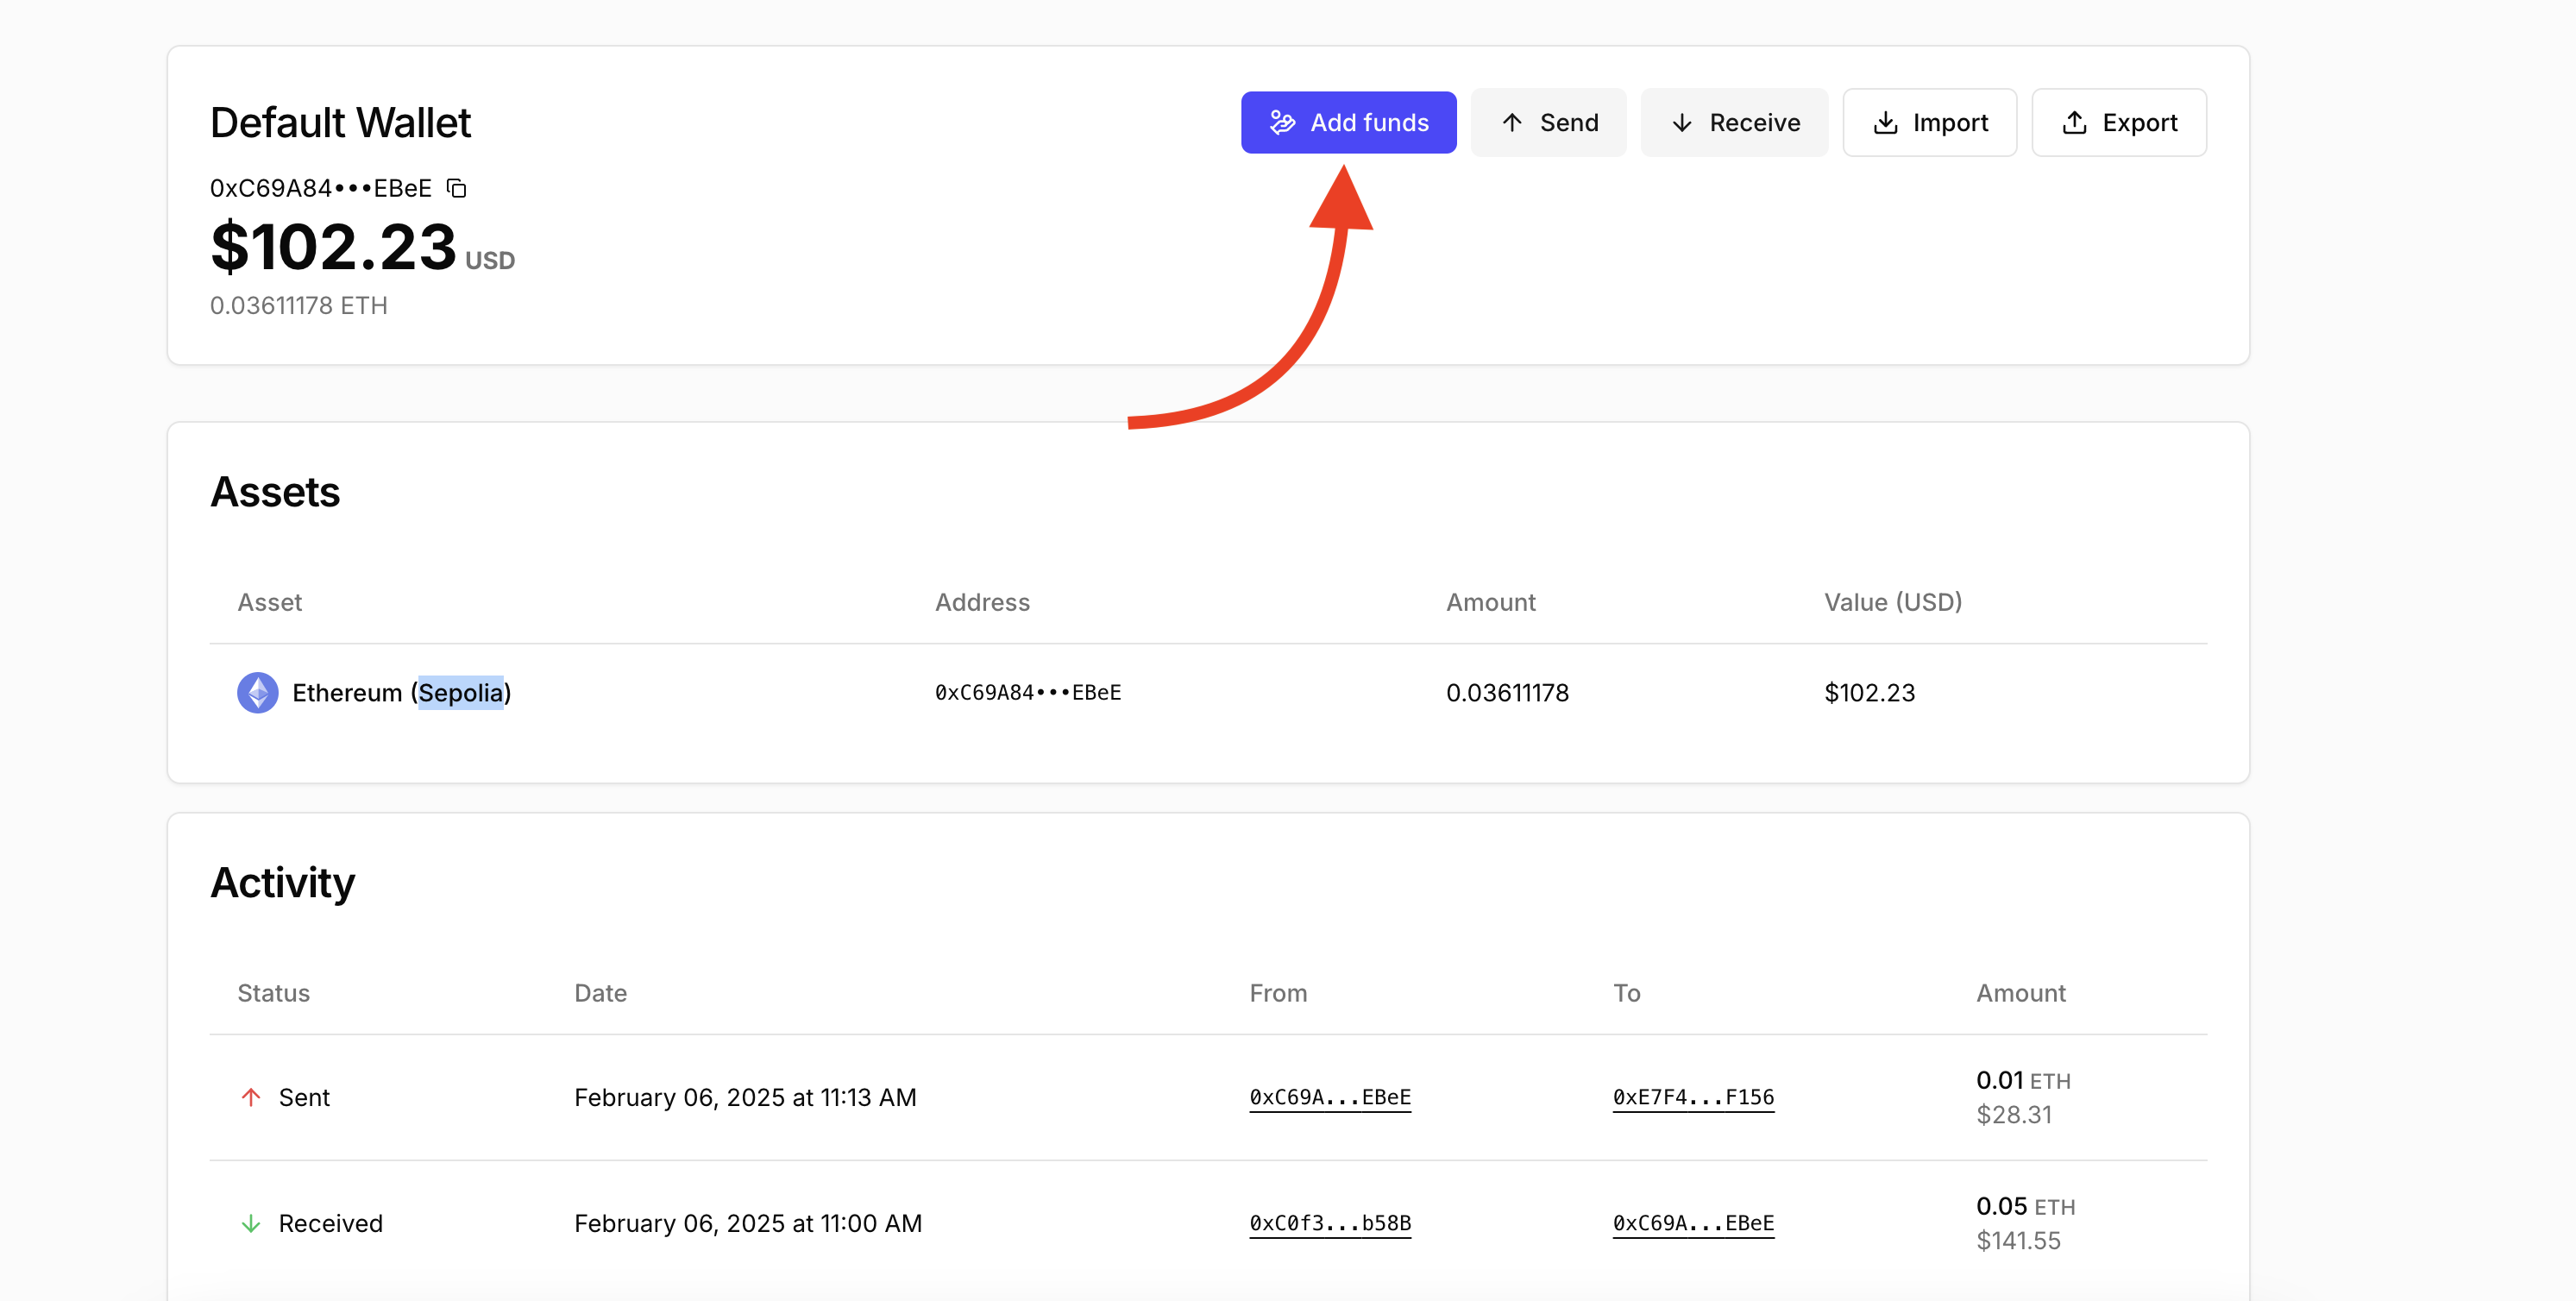
Task: Click the asset address 0xC69A84•••EBeE in table
Action: click(x=1027, y=692)
